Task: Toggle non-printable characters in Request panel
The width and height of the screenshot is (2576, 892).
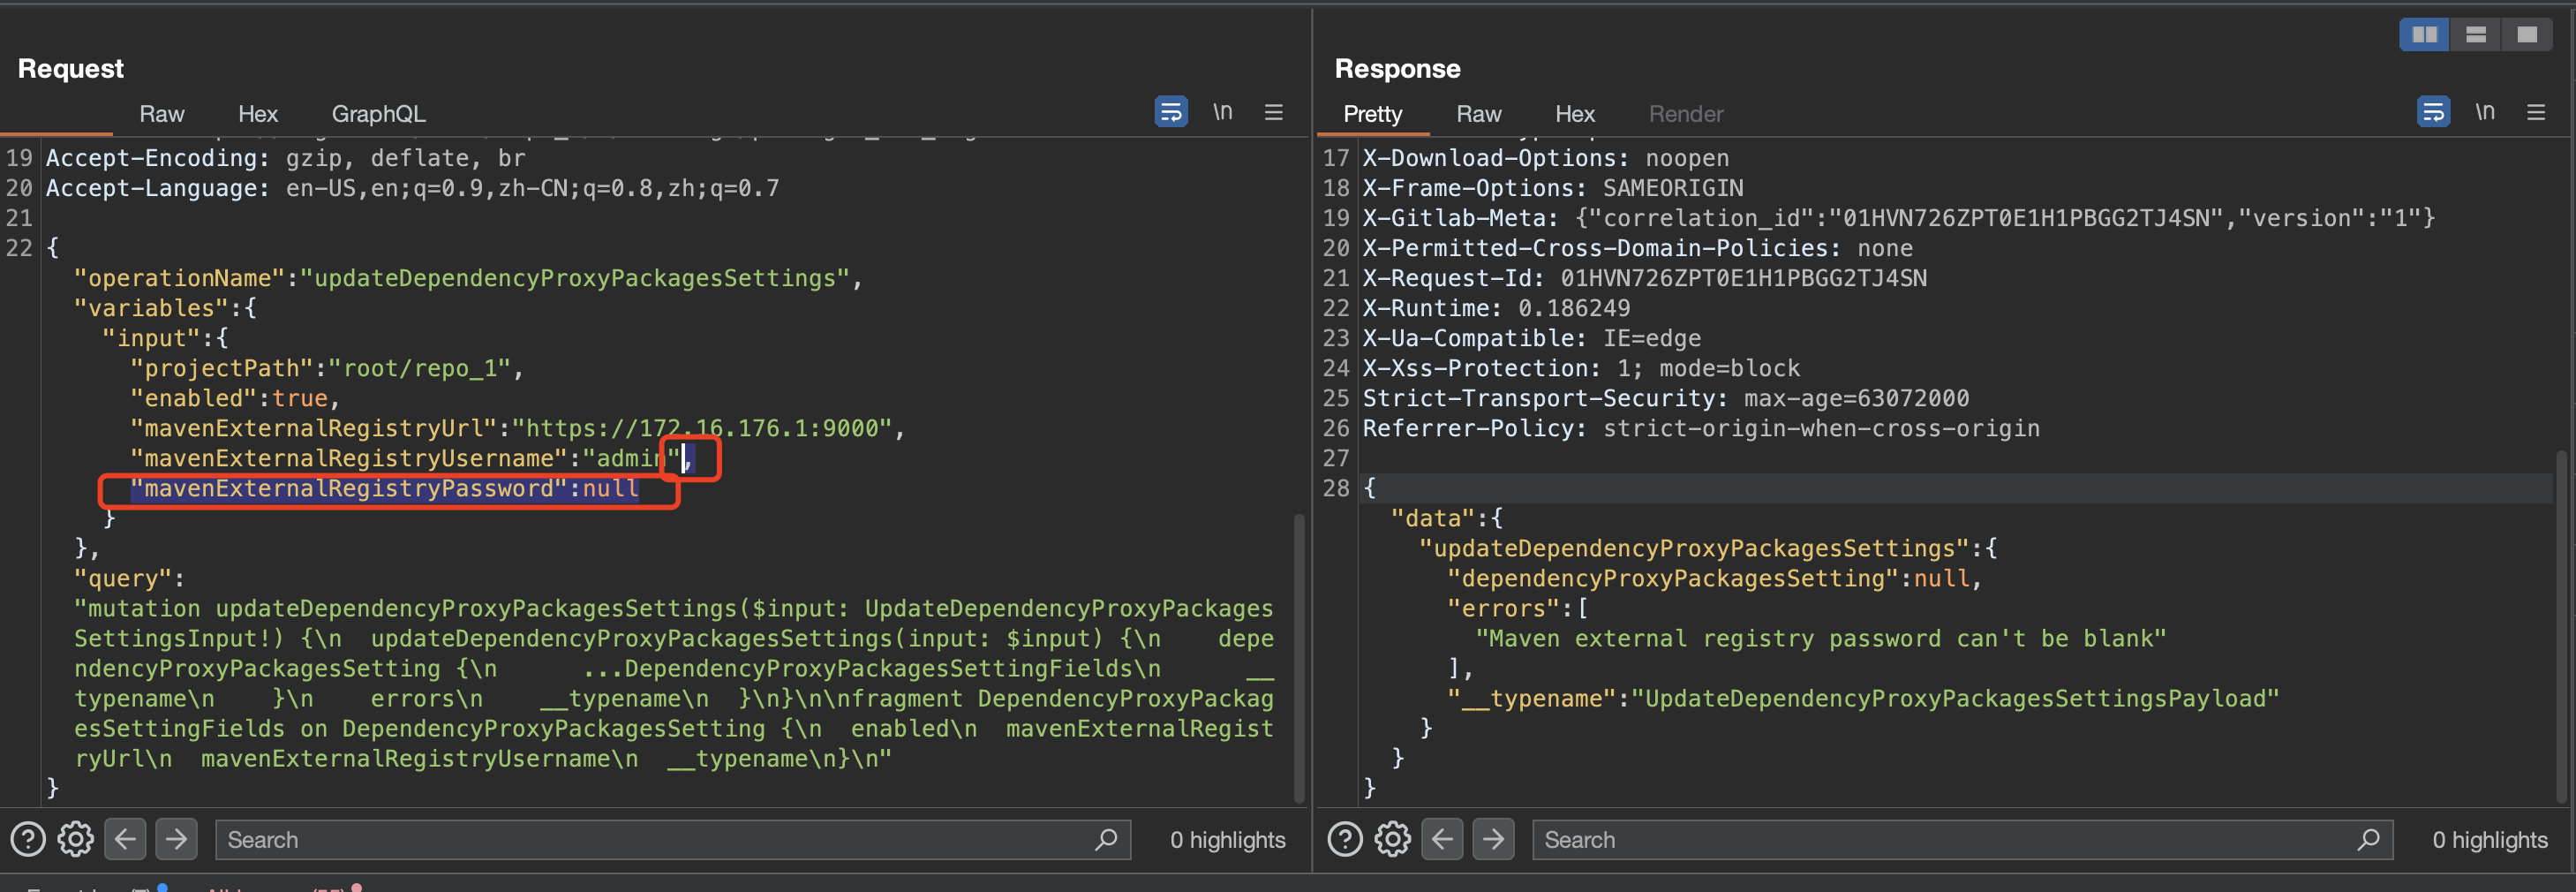Action: click(x=1222, y=112)
